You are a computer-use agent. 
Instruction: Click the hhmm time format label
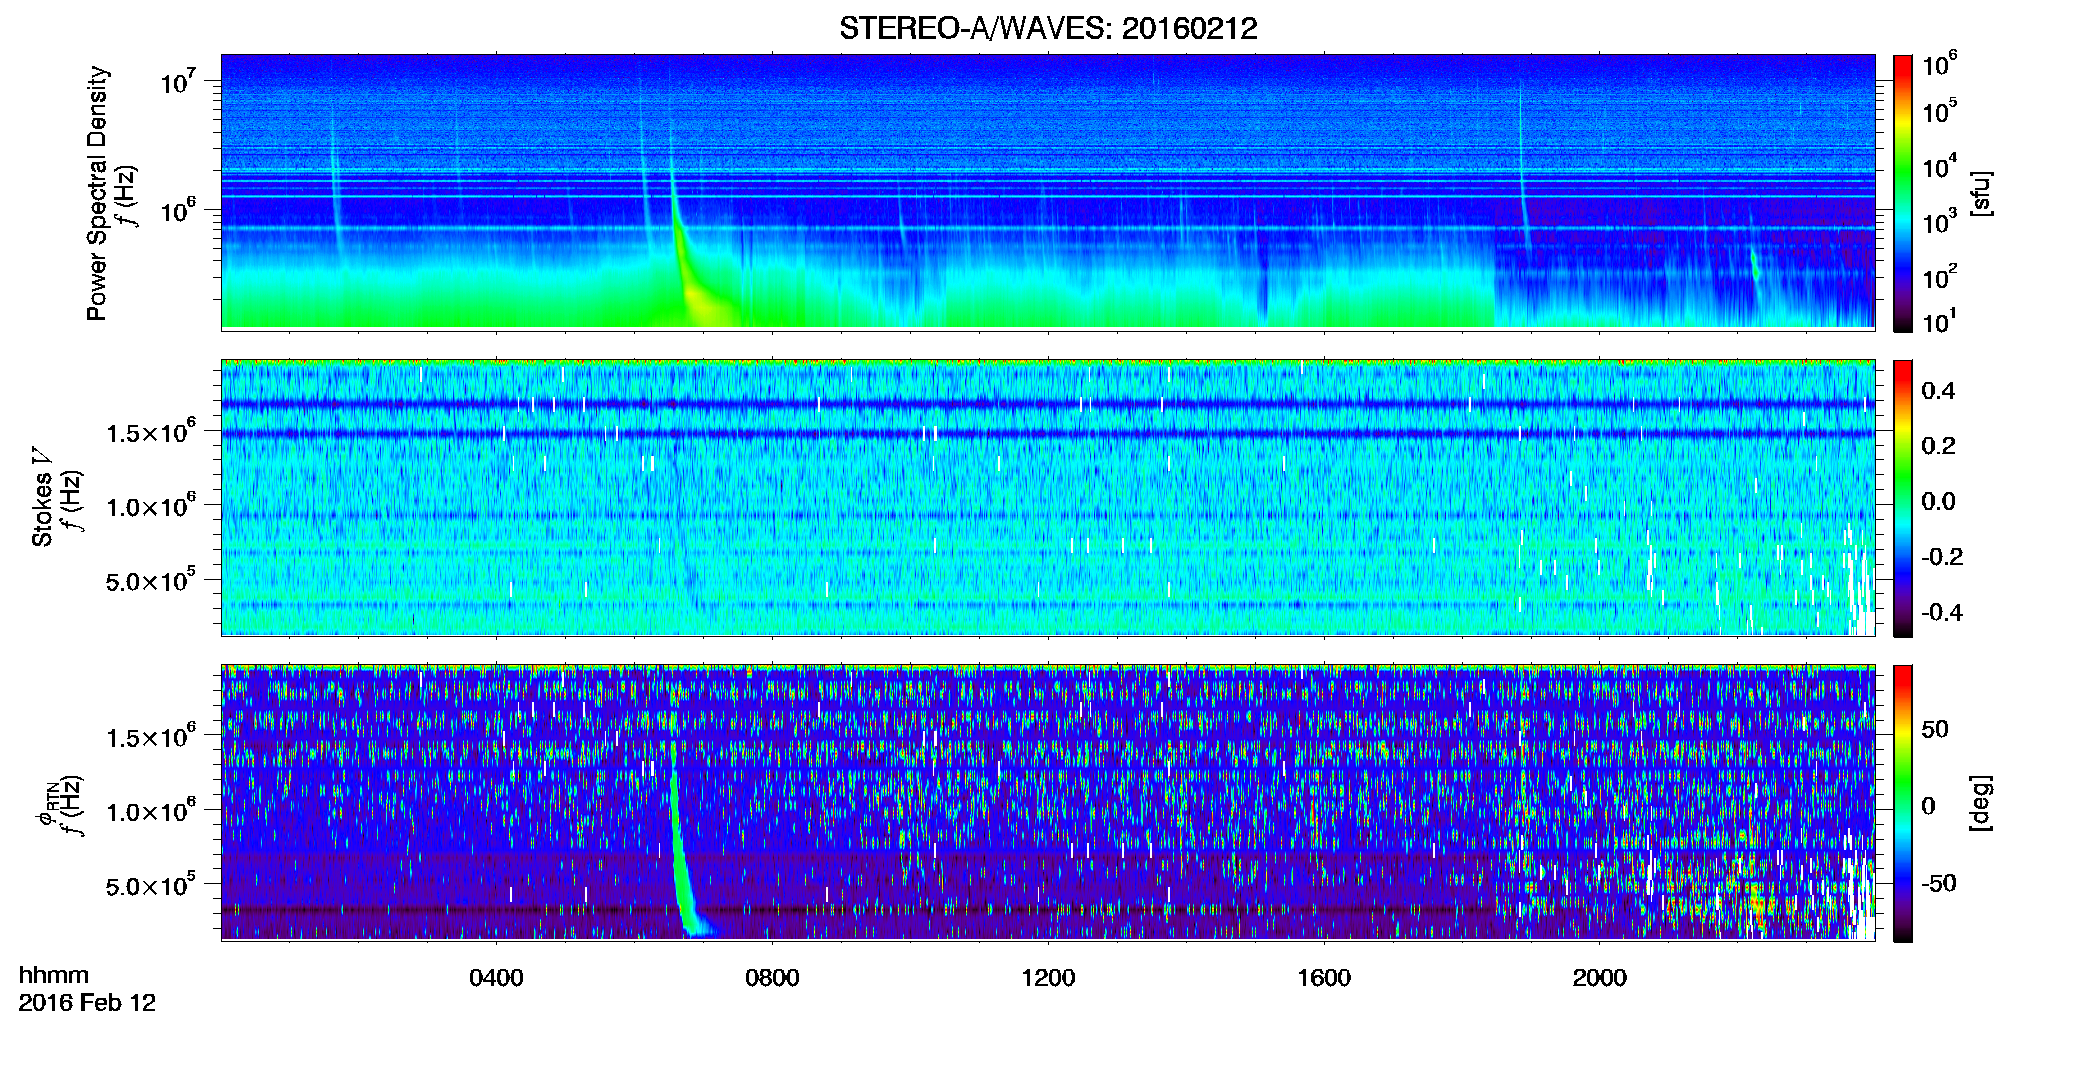tap(54, 975)
